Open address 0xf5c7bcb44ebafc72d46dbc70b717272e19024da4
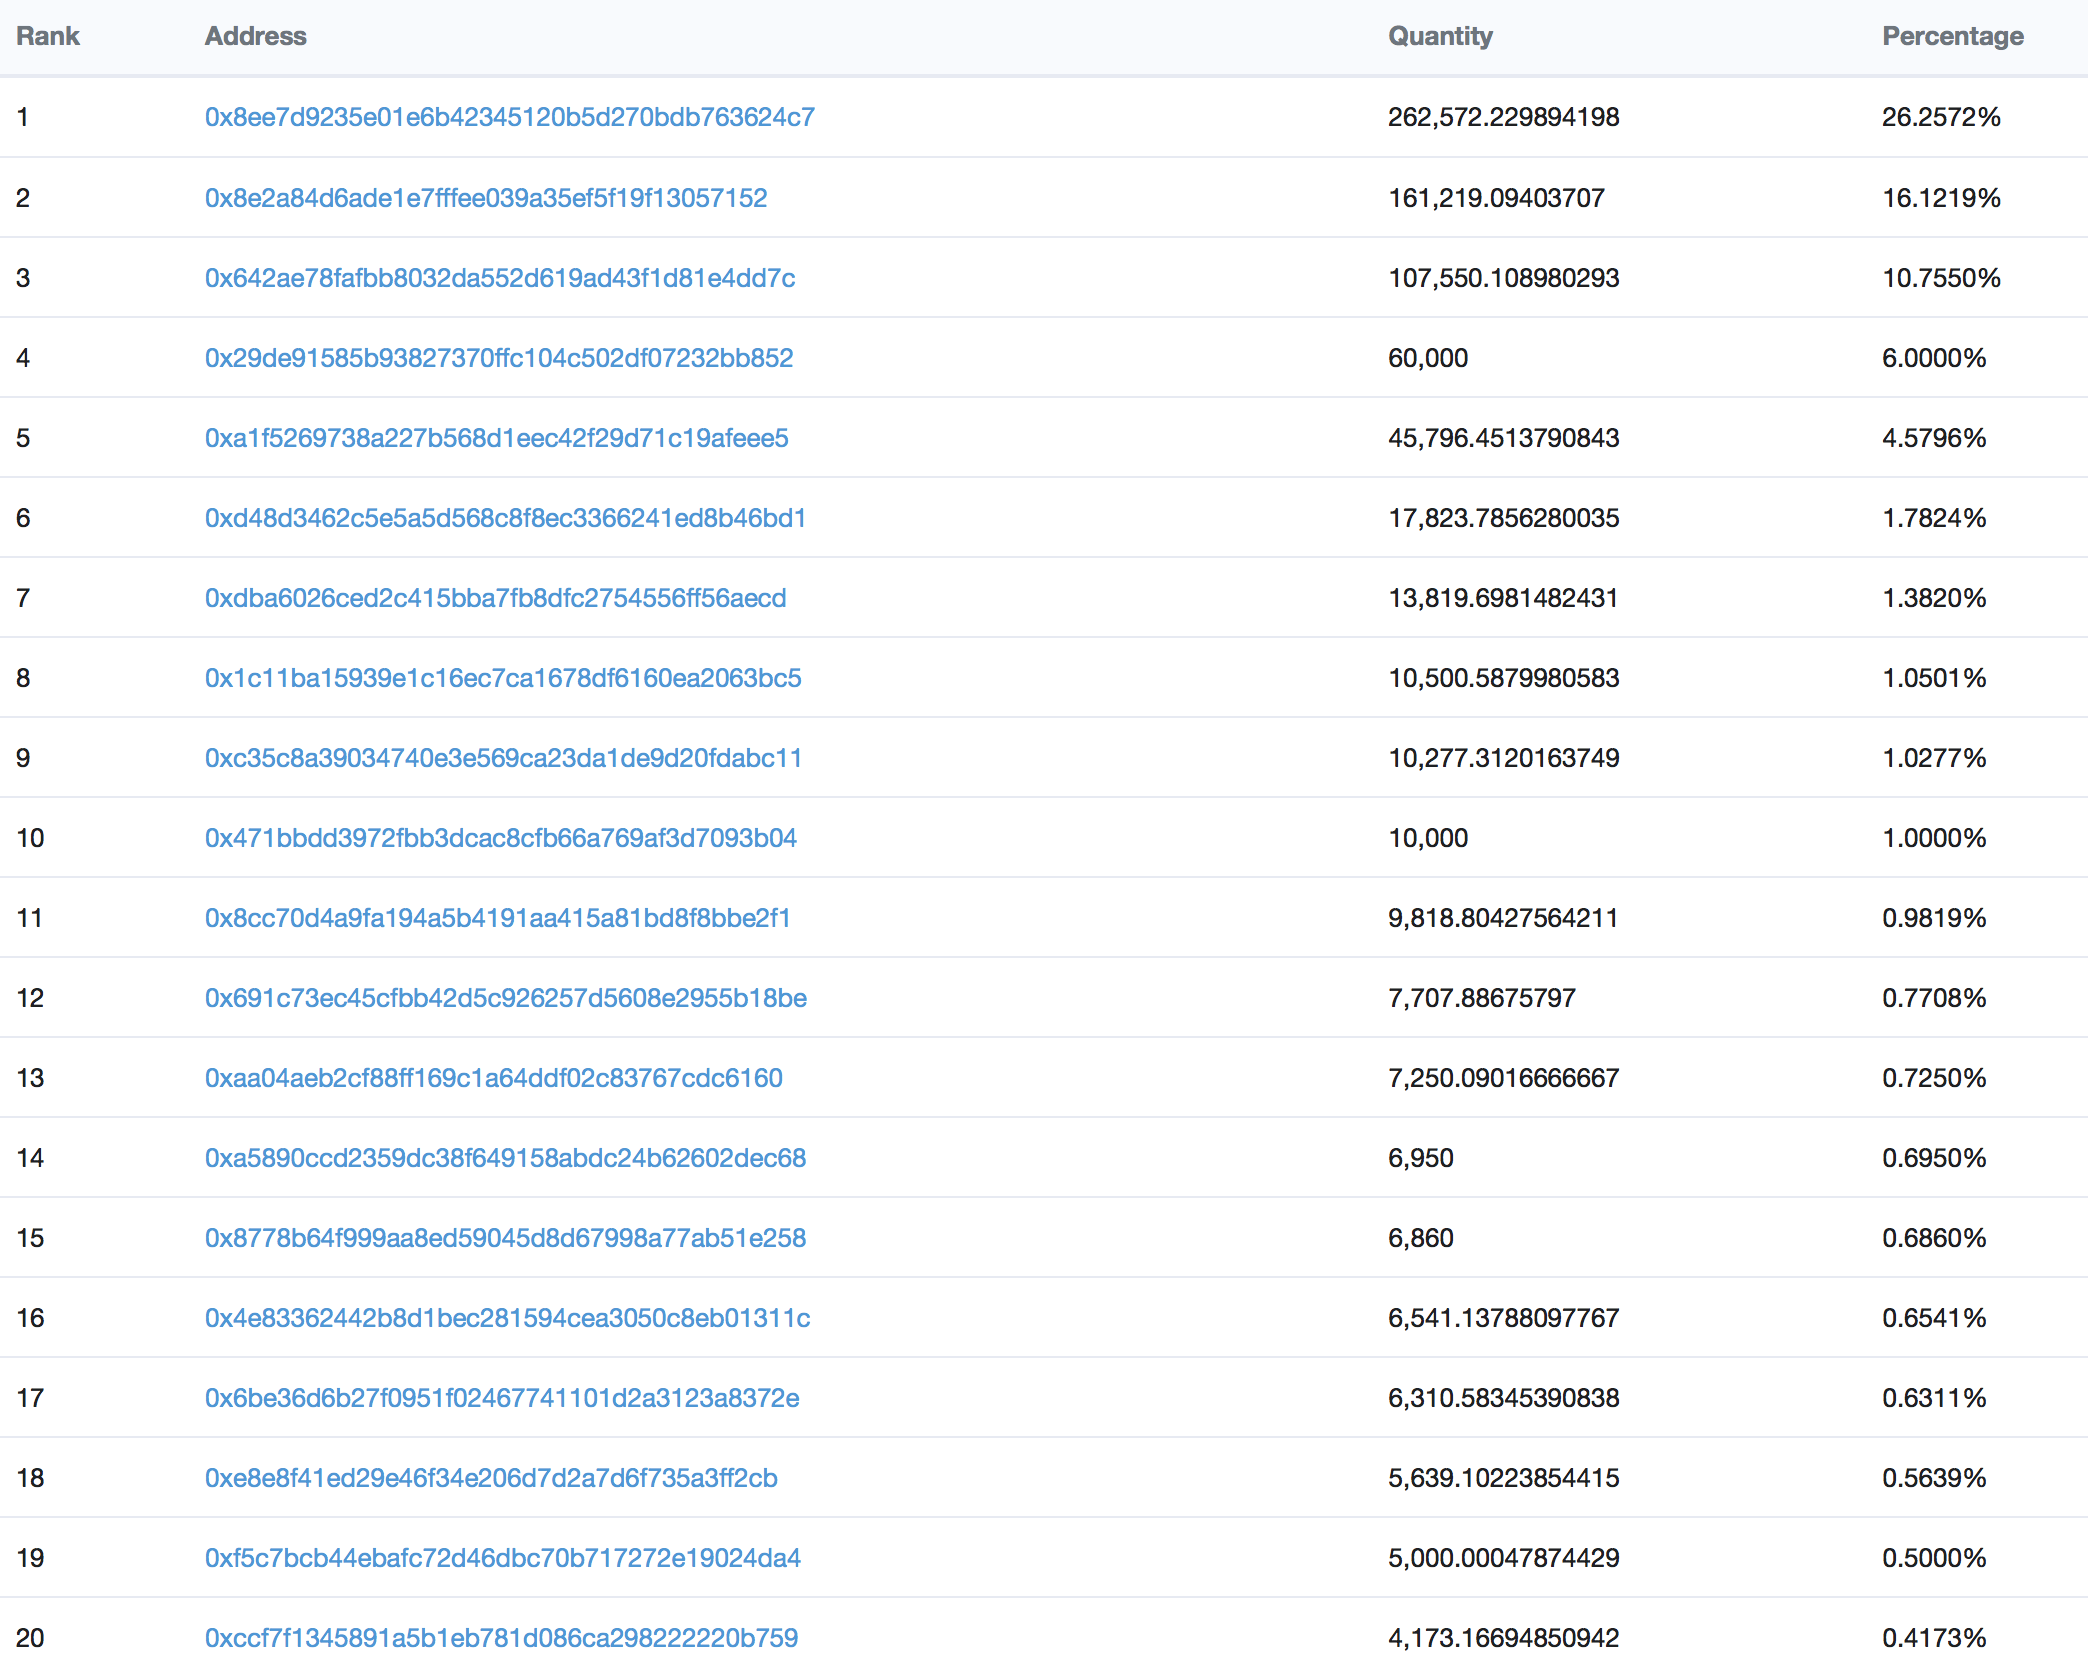This screenshot has width=2088, height=1662. tap(503, 1558)
